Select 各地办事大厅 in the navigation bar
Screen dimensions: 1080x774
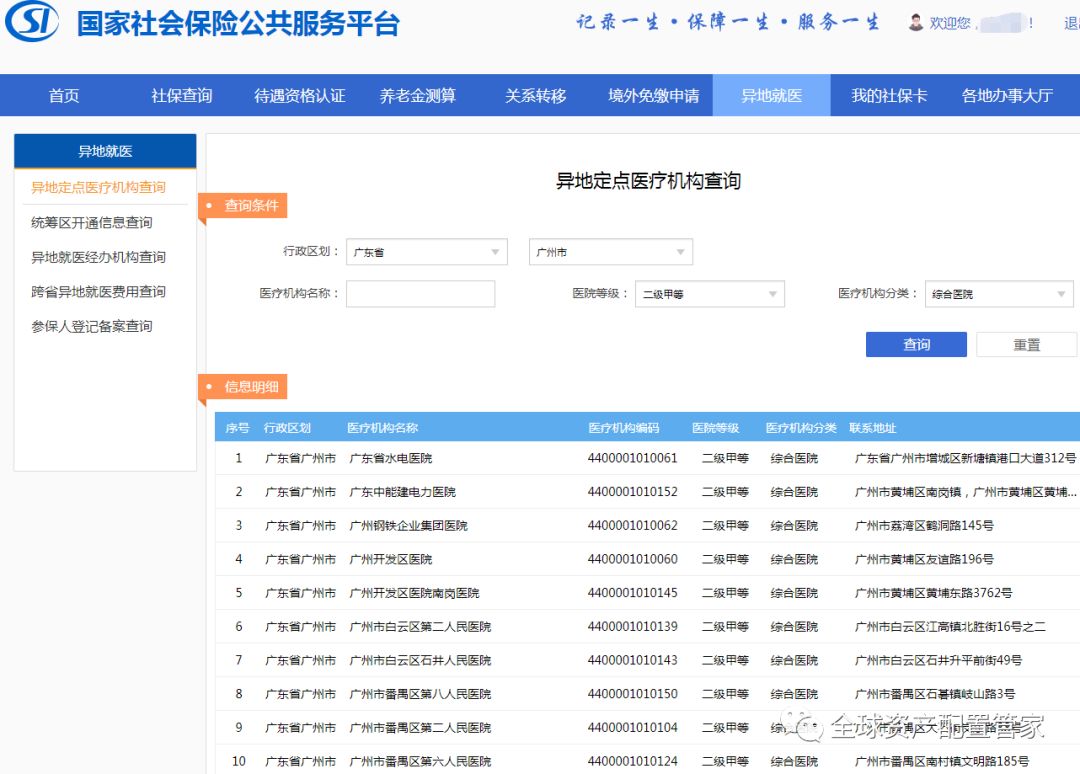tap(1007, 96)
